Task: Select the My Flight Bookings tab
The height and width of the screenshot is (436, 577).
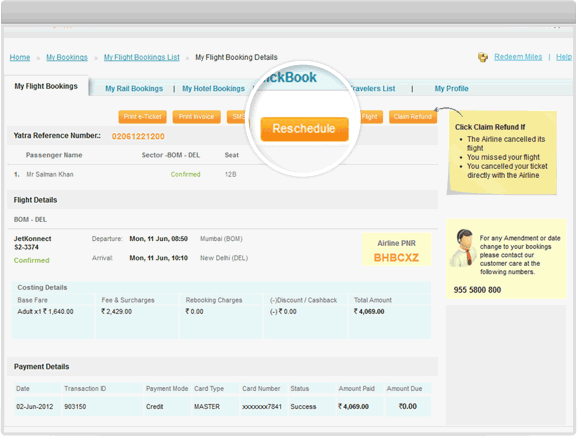Action: point(46,86)
